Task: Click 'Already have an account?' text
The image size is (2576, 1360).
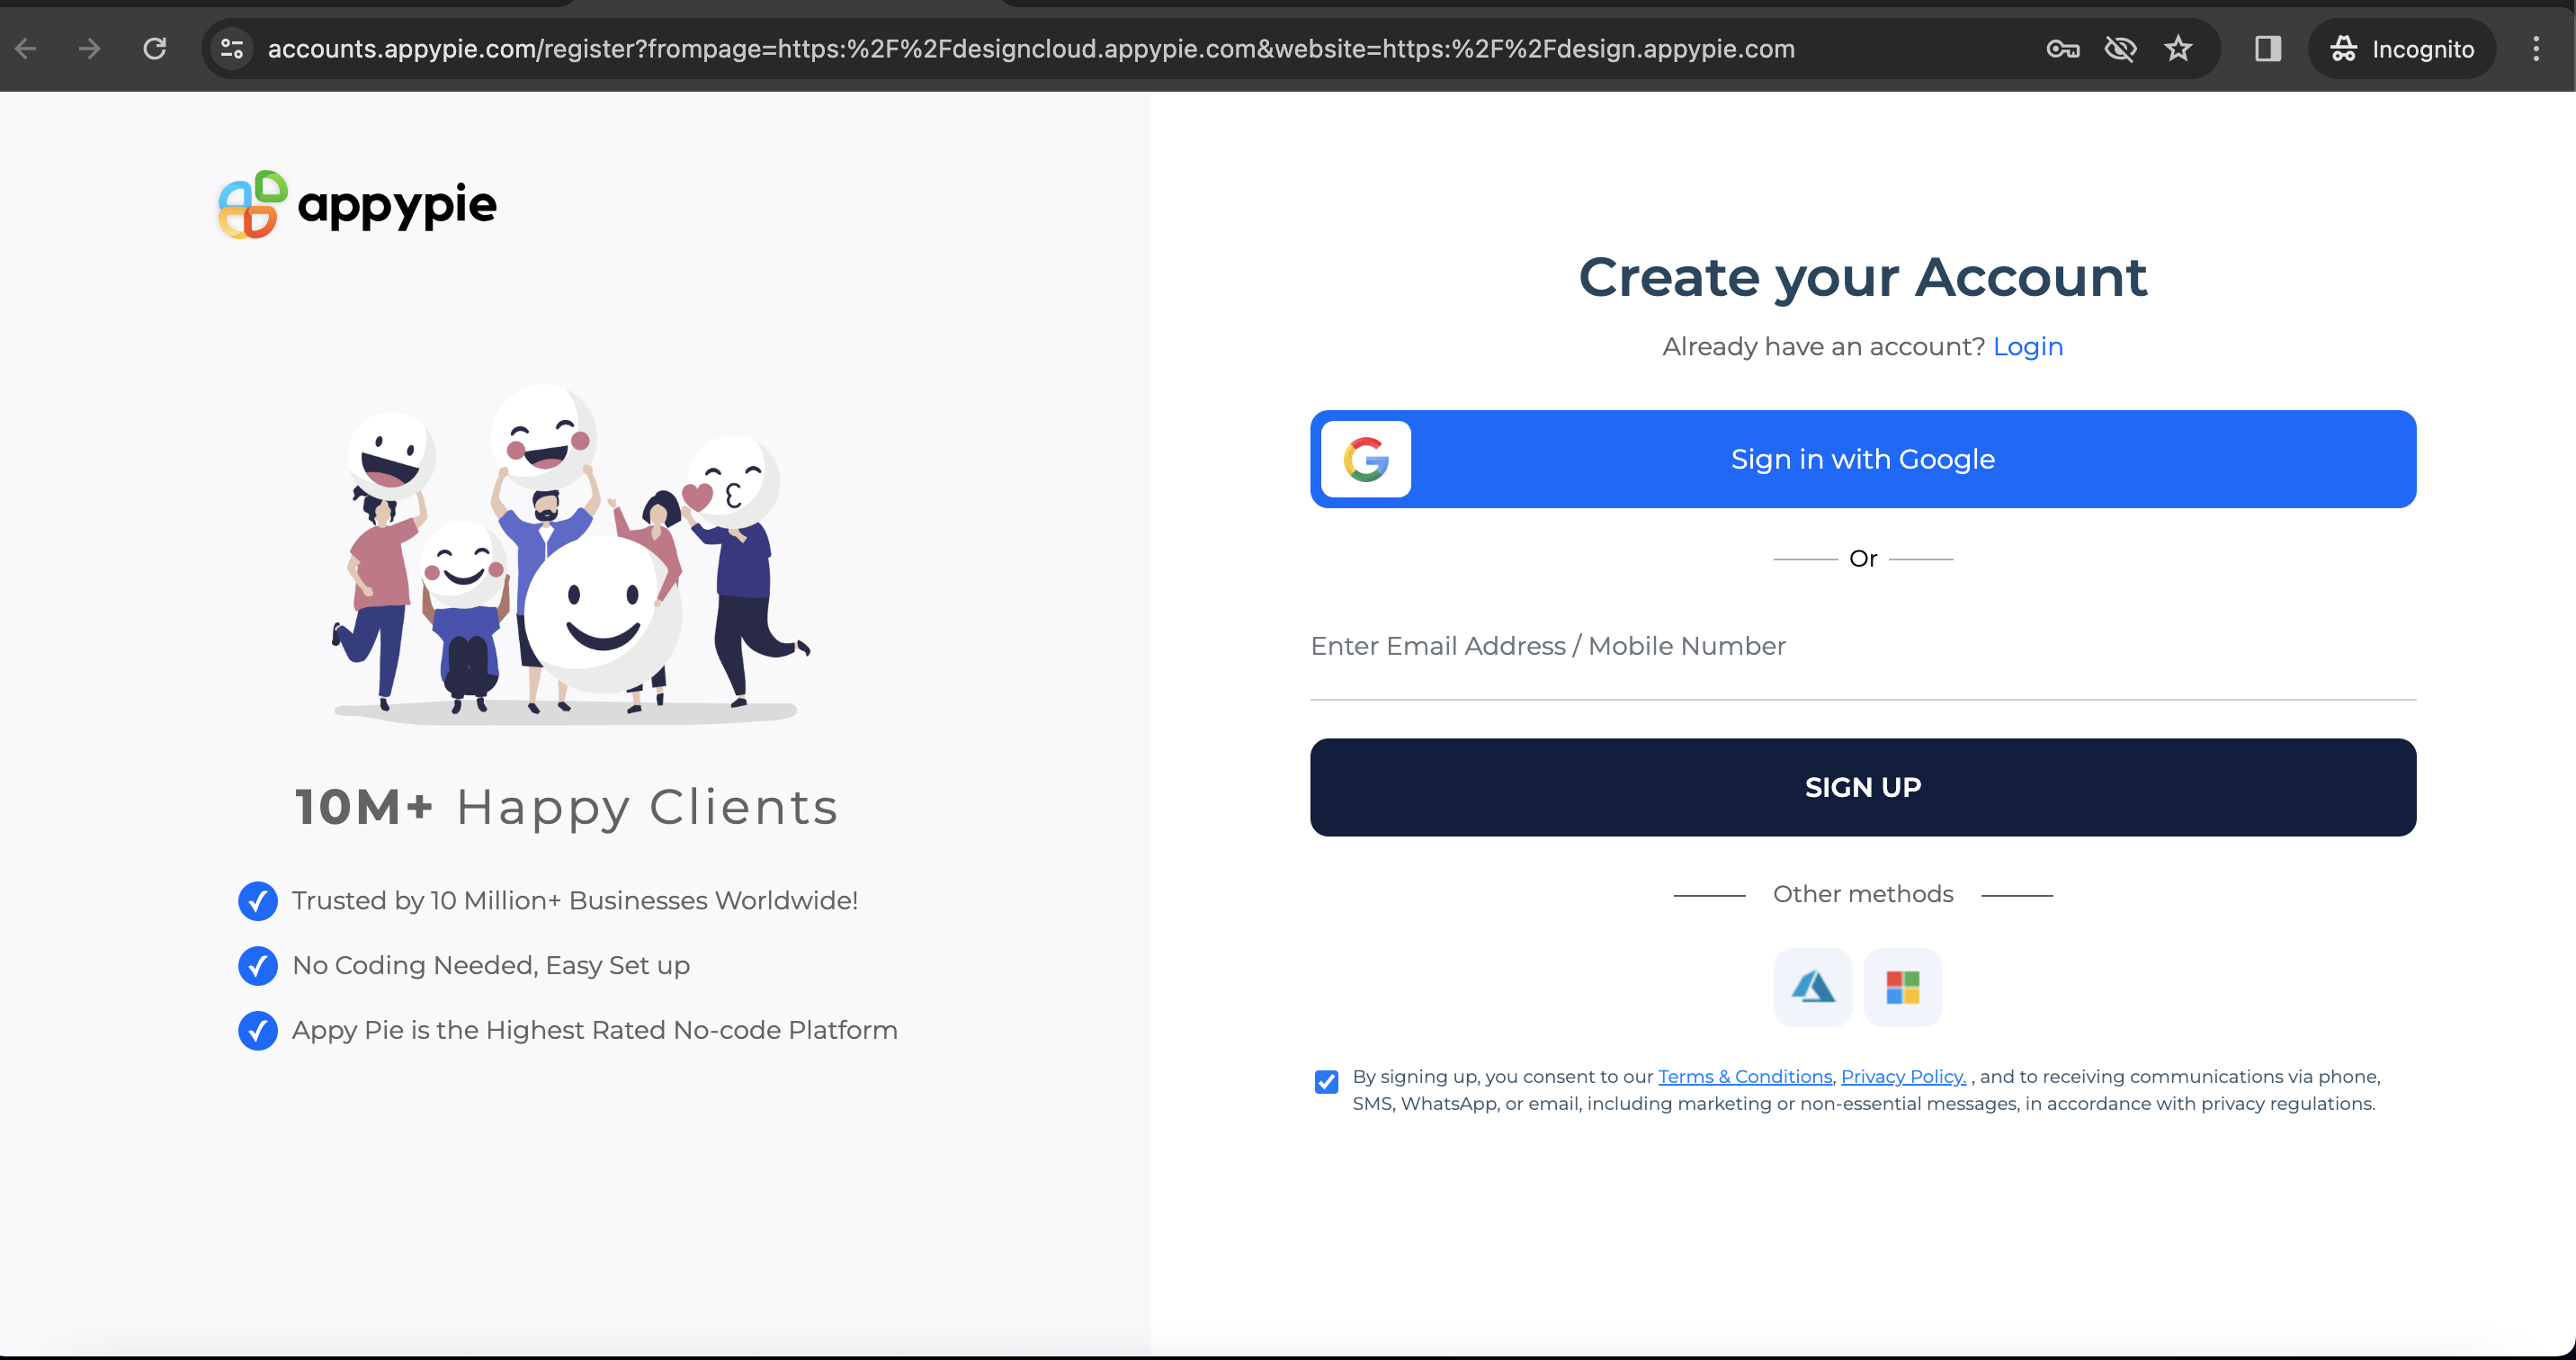Action: click(x=1823, y=346)
